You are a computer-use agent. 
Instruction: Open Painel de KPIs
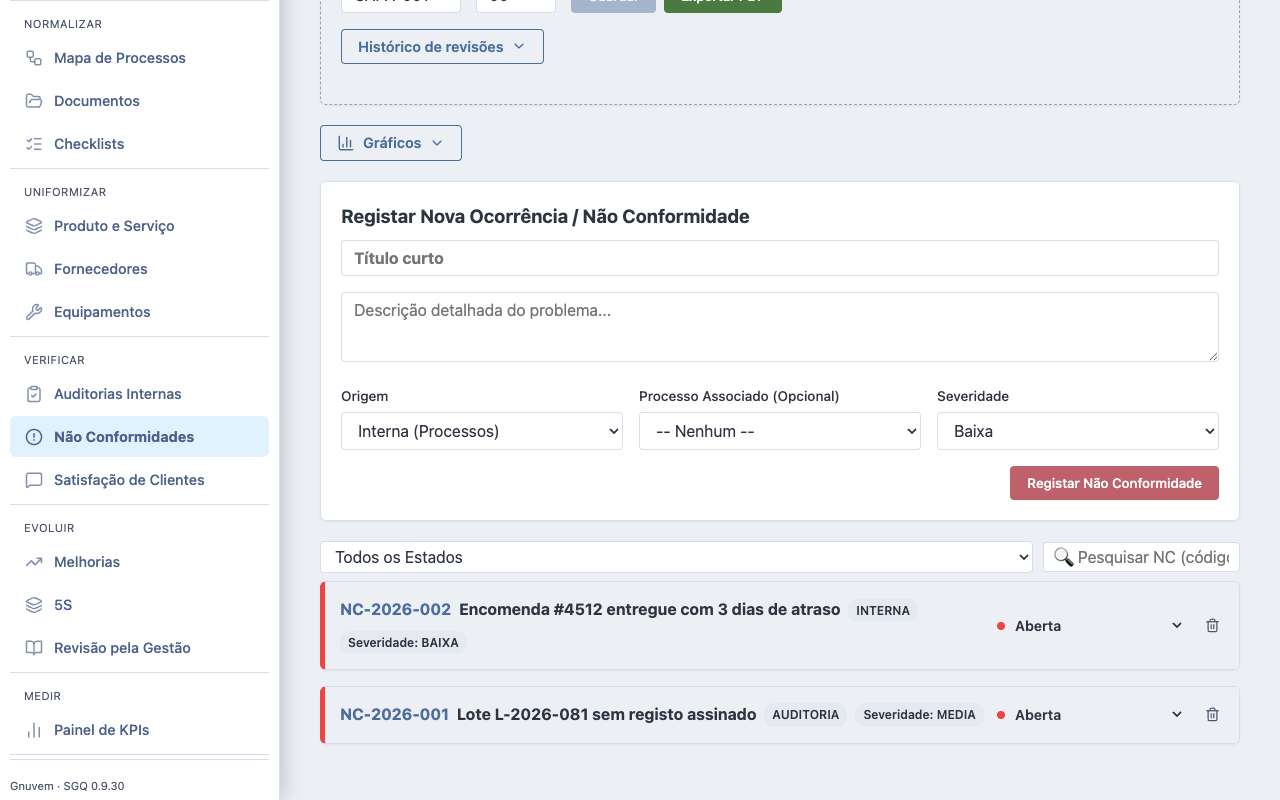[139, 730]
